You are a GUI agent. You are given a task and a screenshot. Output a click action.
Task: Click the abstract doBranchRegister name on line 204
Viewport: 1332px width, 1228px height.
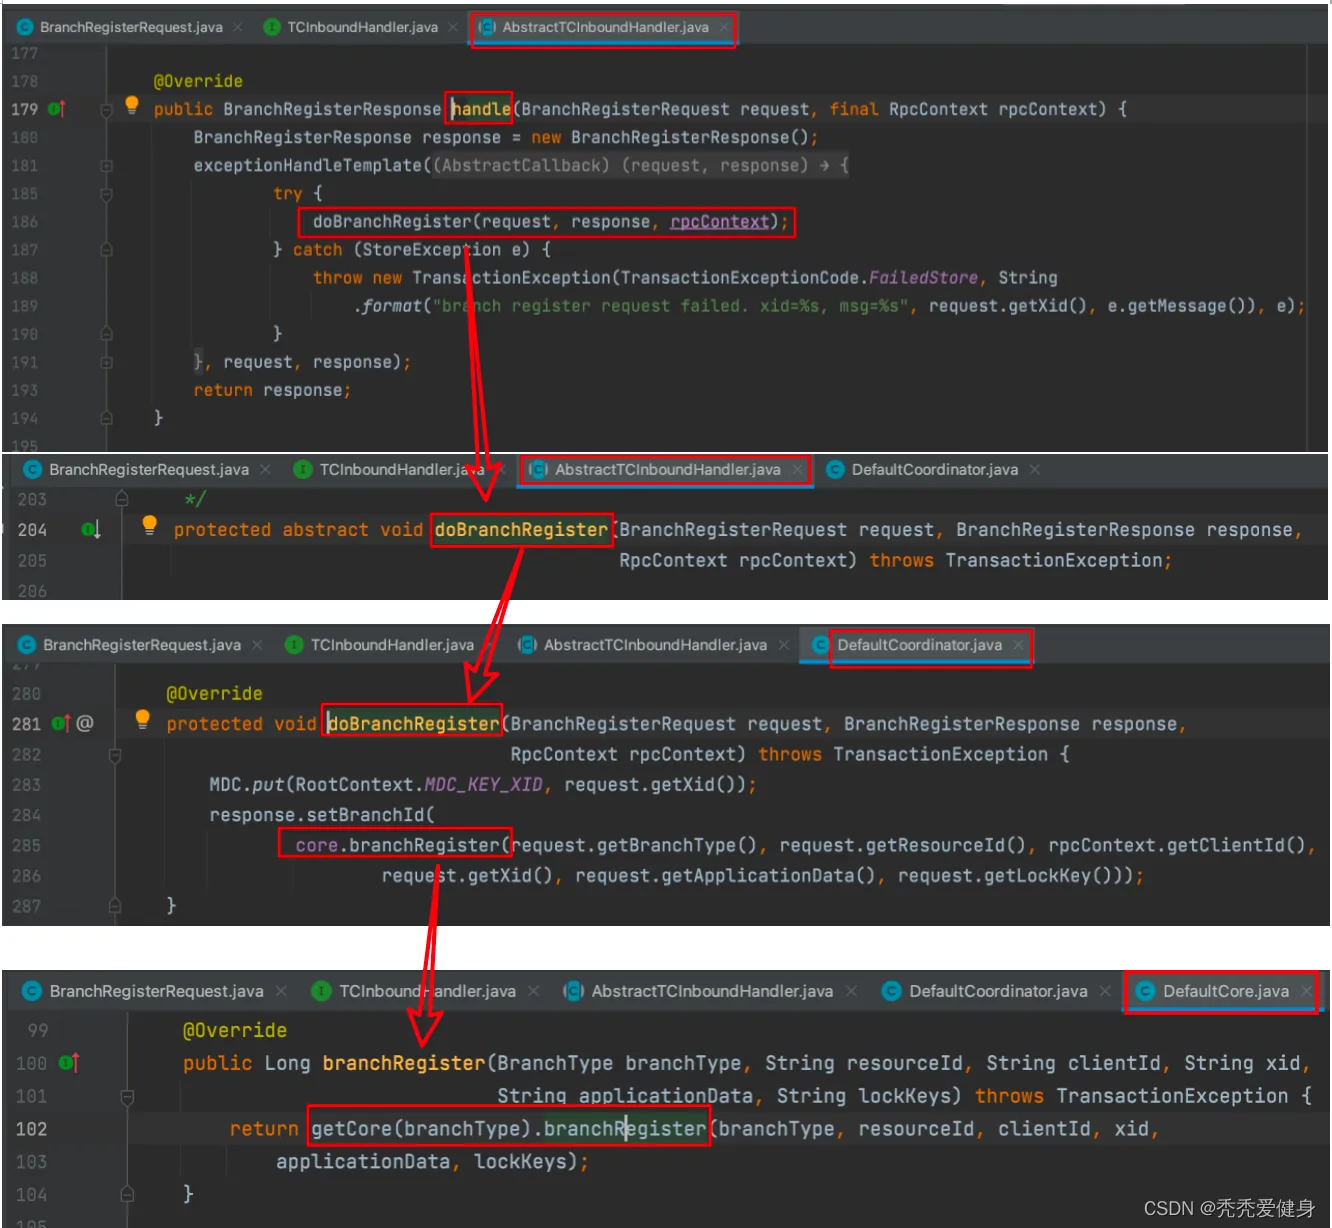(x=521, y=530)
